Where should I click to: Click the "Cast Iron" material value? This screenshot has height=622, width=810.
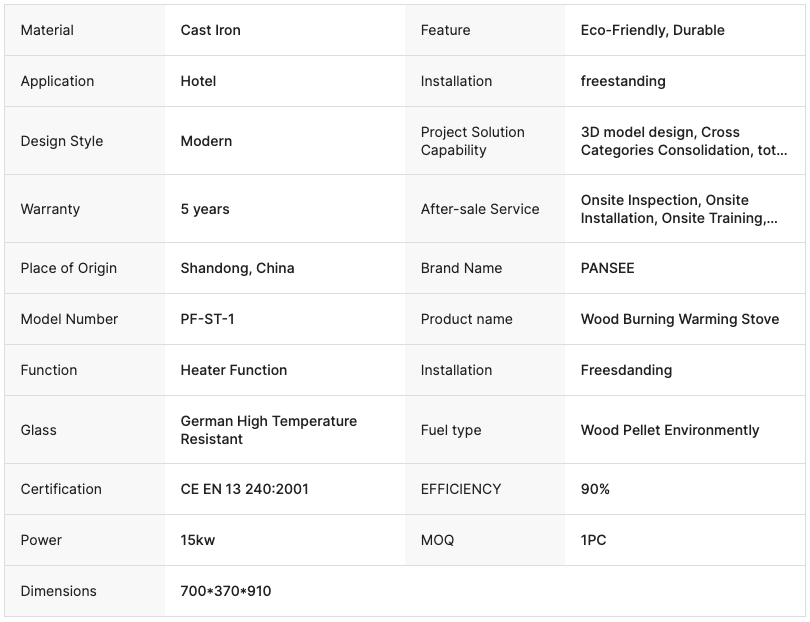click(210, 30)
